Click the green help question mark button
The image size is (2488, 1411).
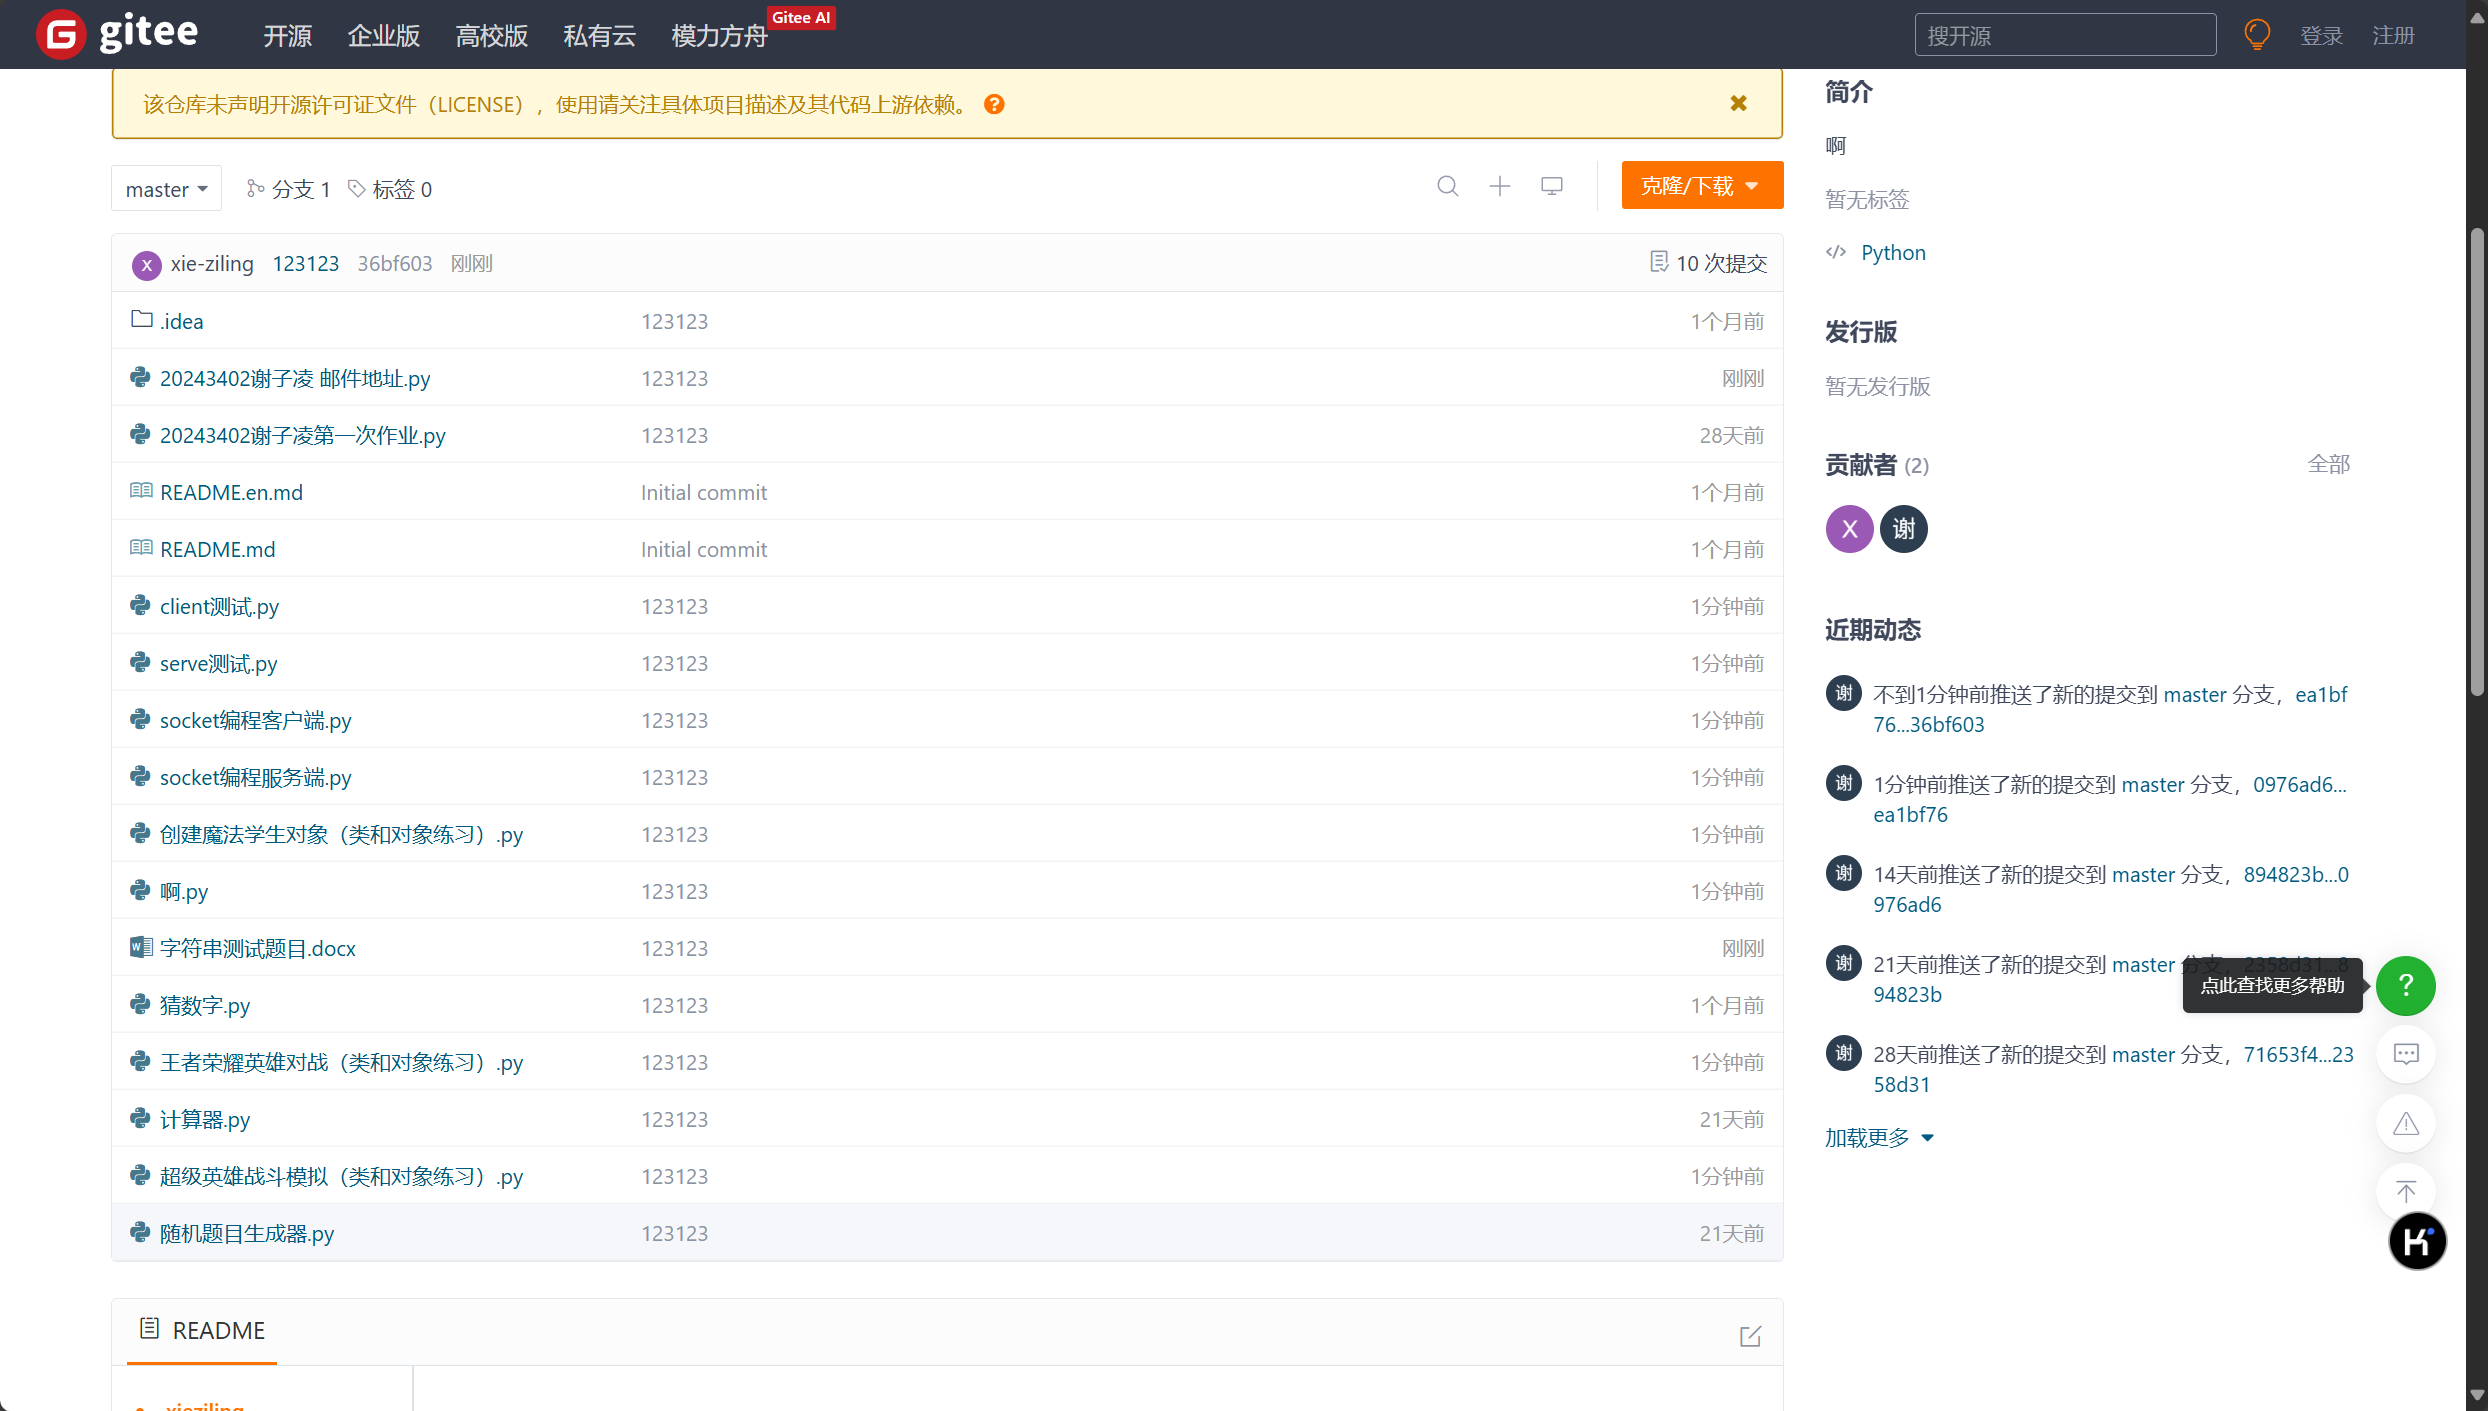click(x=2405, y=986)
